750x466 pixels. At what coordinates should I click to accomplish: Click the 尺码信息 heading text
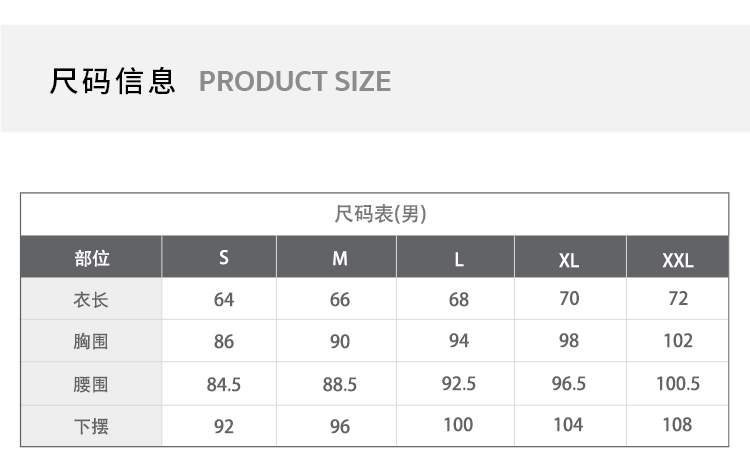point(113,81)
